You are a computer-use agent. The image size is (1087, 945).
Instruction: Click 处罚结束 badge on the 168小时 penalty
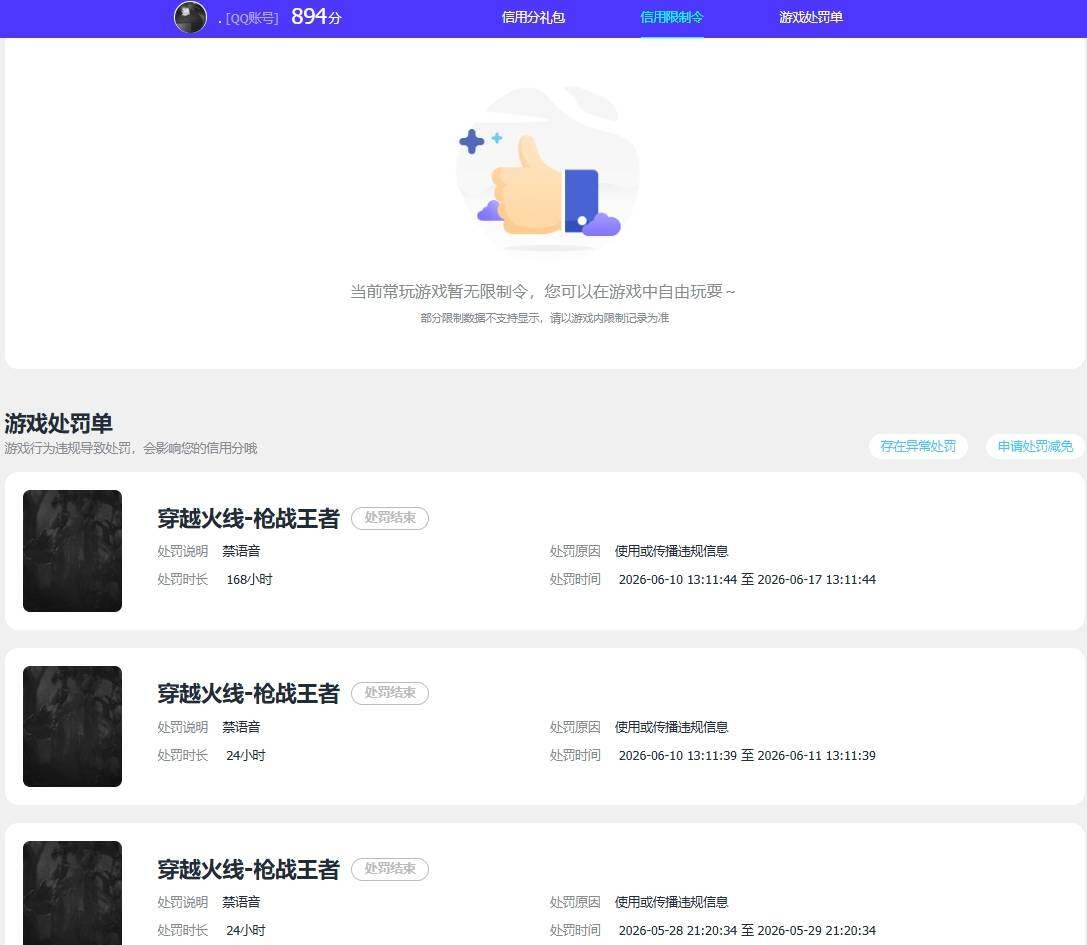[x=390, y=518]
